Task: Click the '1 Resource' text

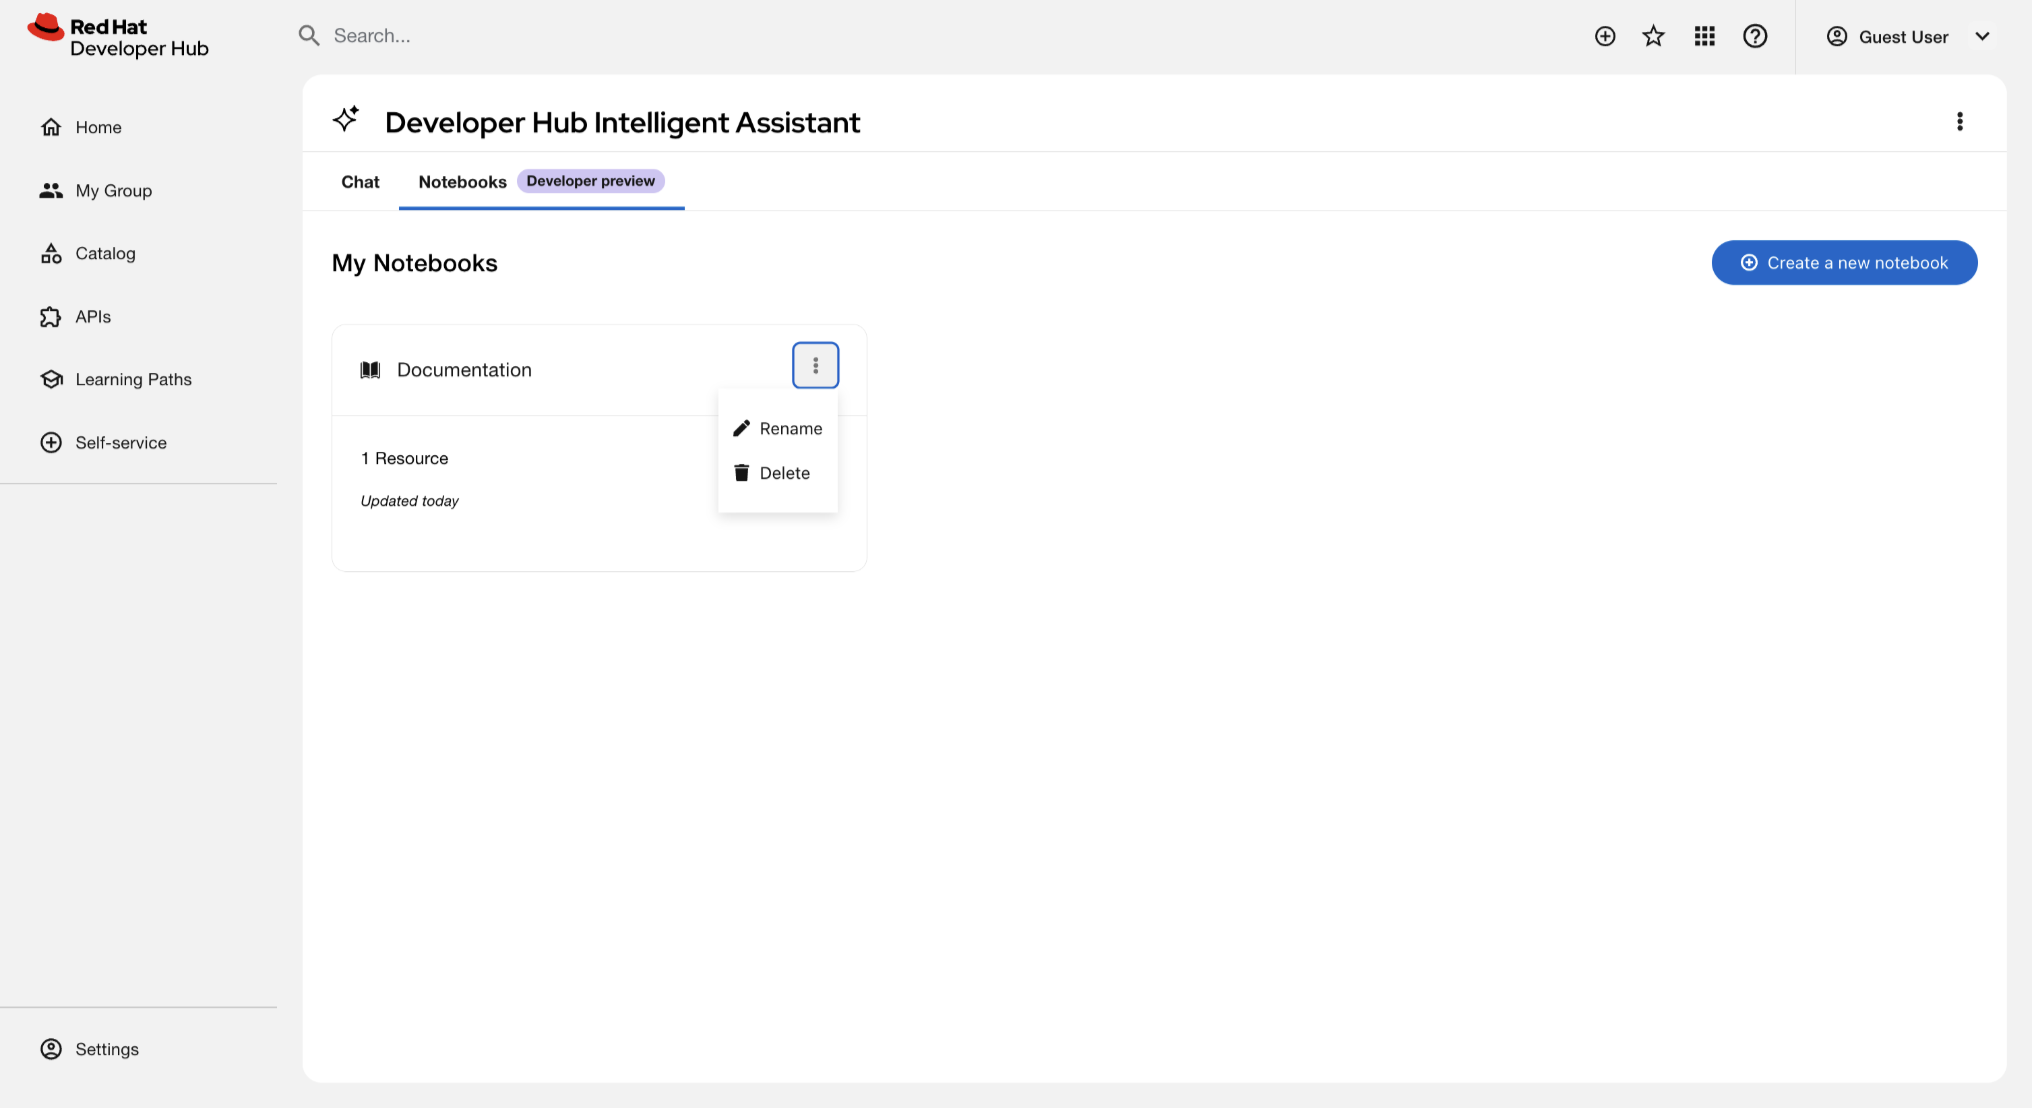Action: [x=404, y=458]
